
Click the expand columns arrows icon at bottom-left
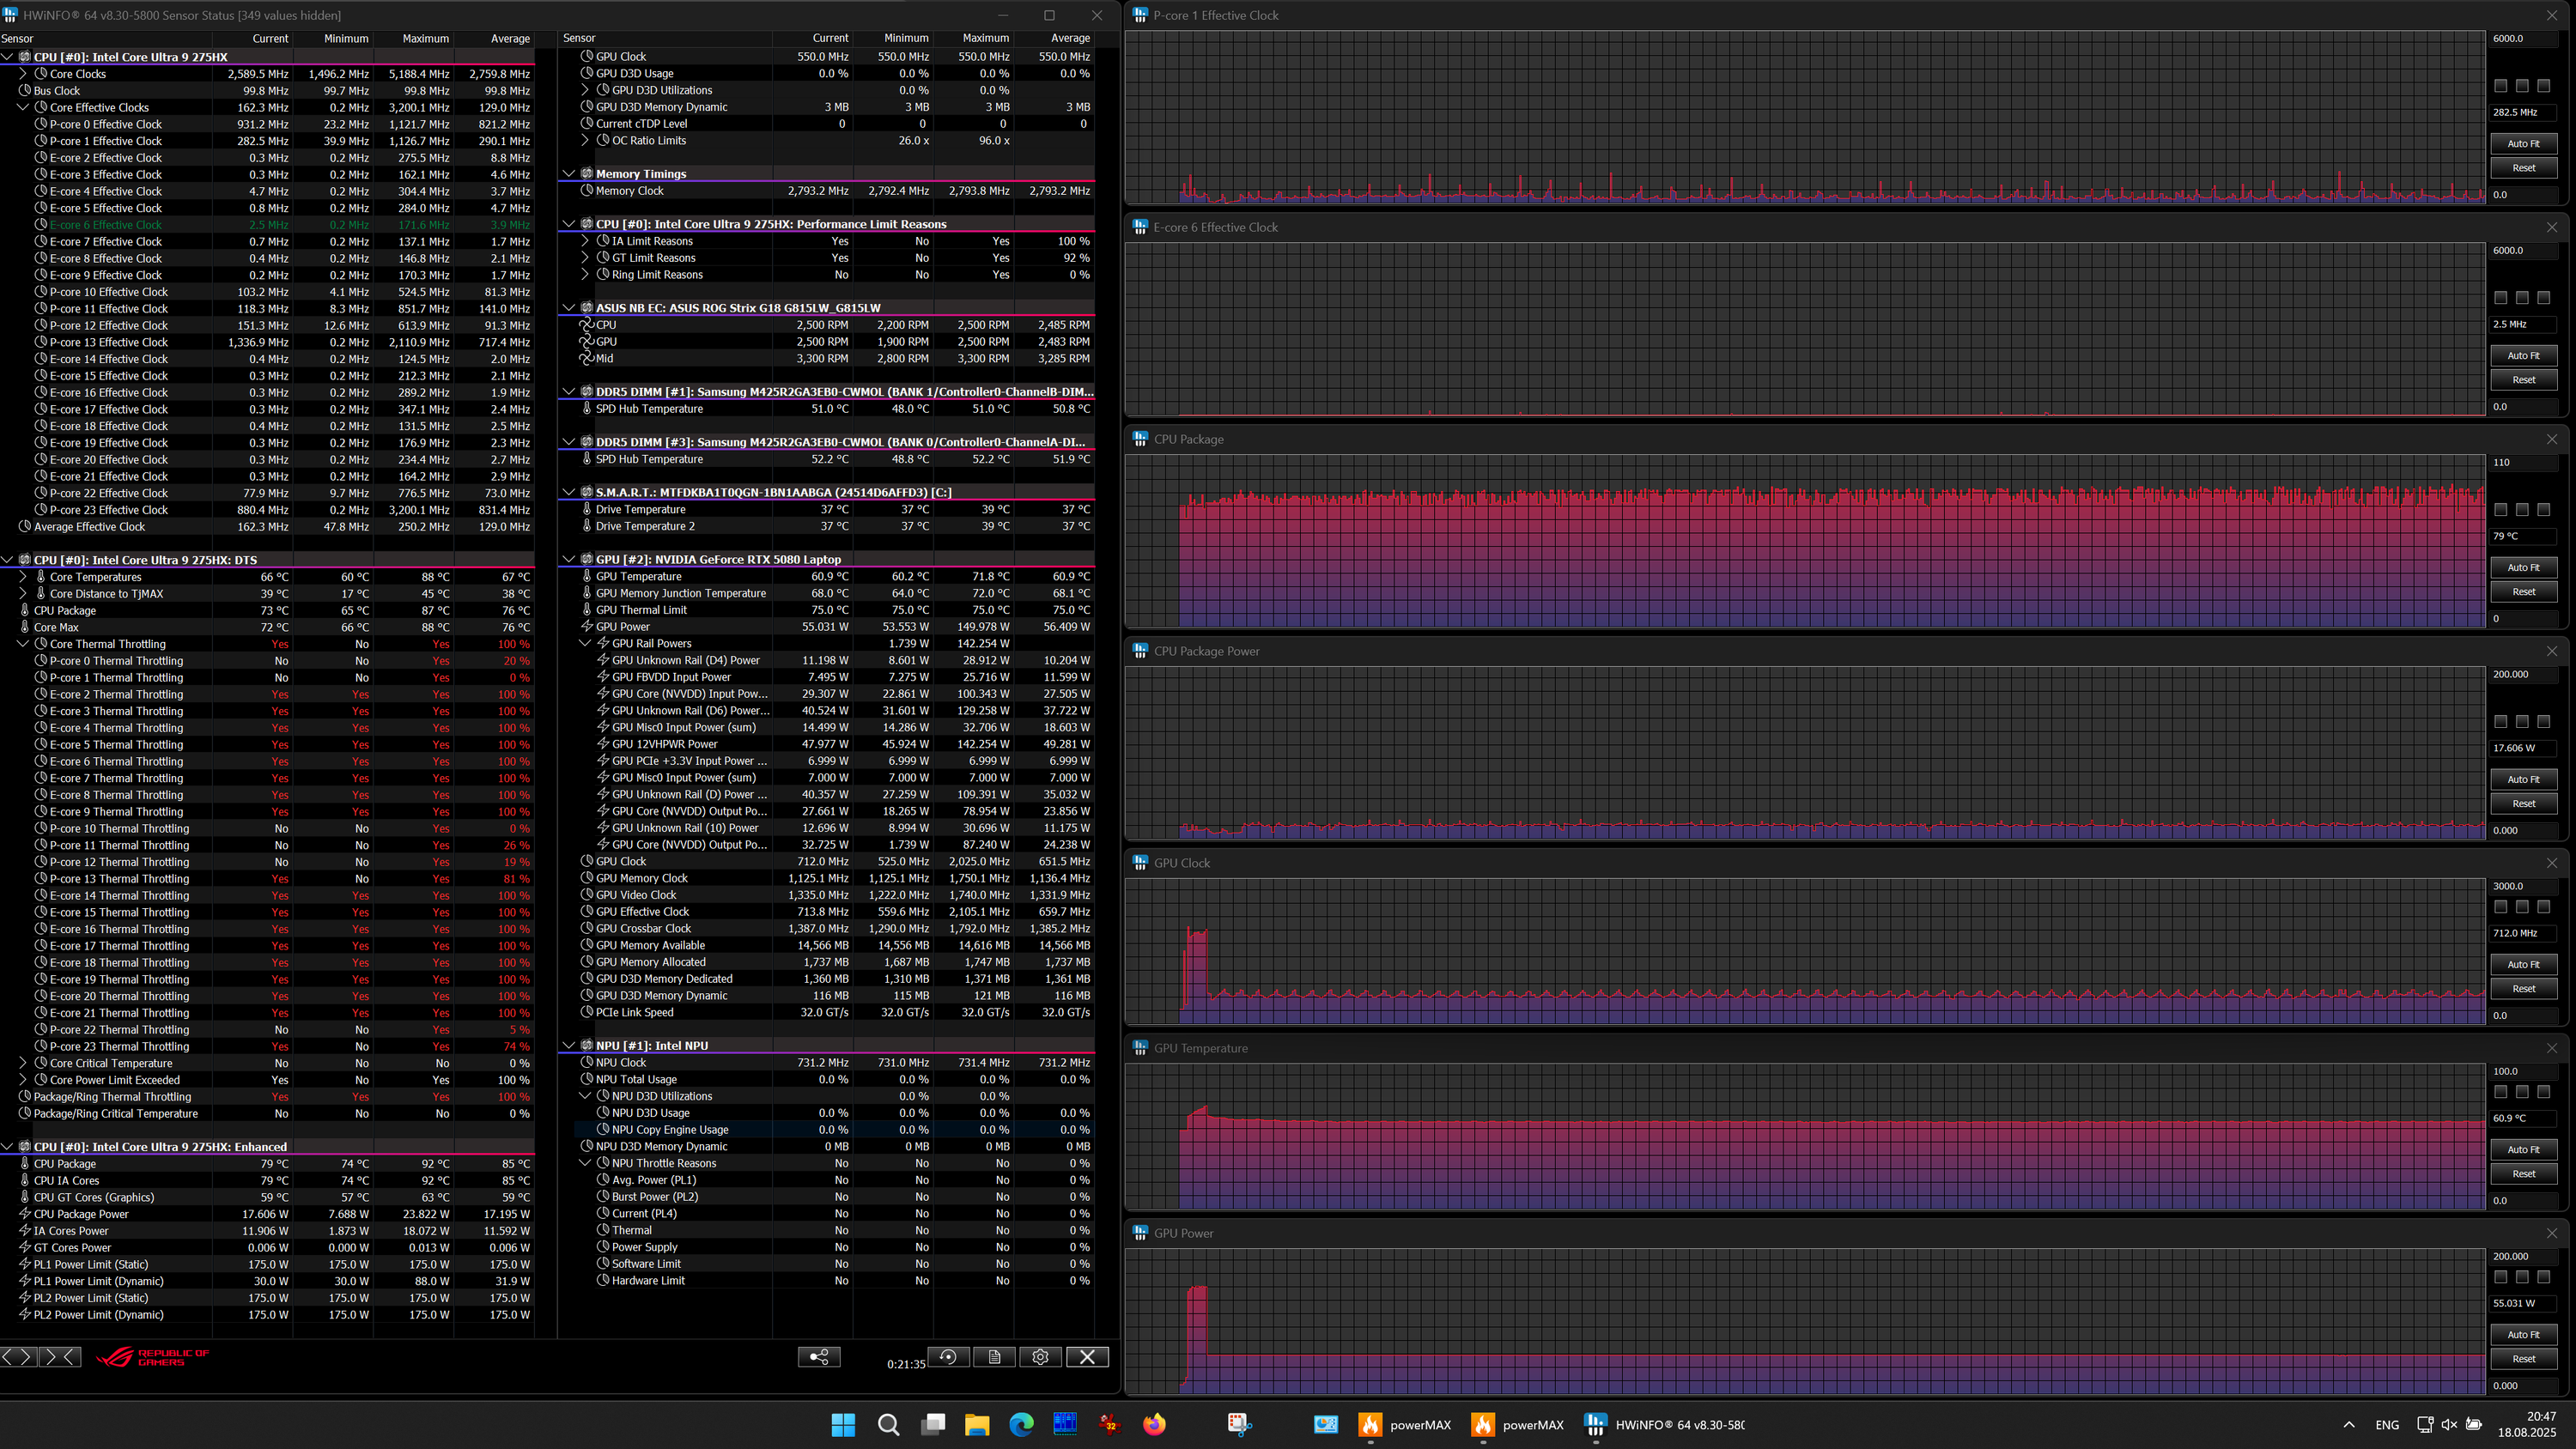click(18, 1357)
